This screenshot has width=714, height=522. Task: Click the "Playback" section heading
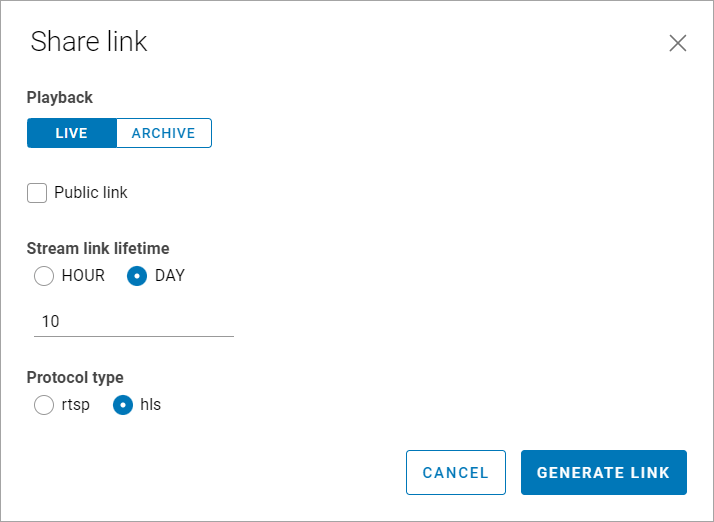pyautogui.click(x=60, y=98)
